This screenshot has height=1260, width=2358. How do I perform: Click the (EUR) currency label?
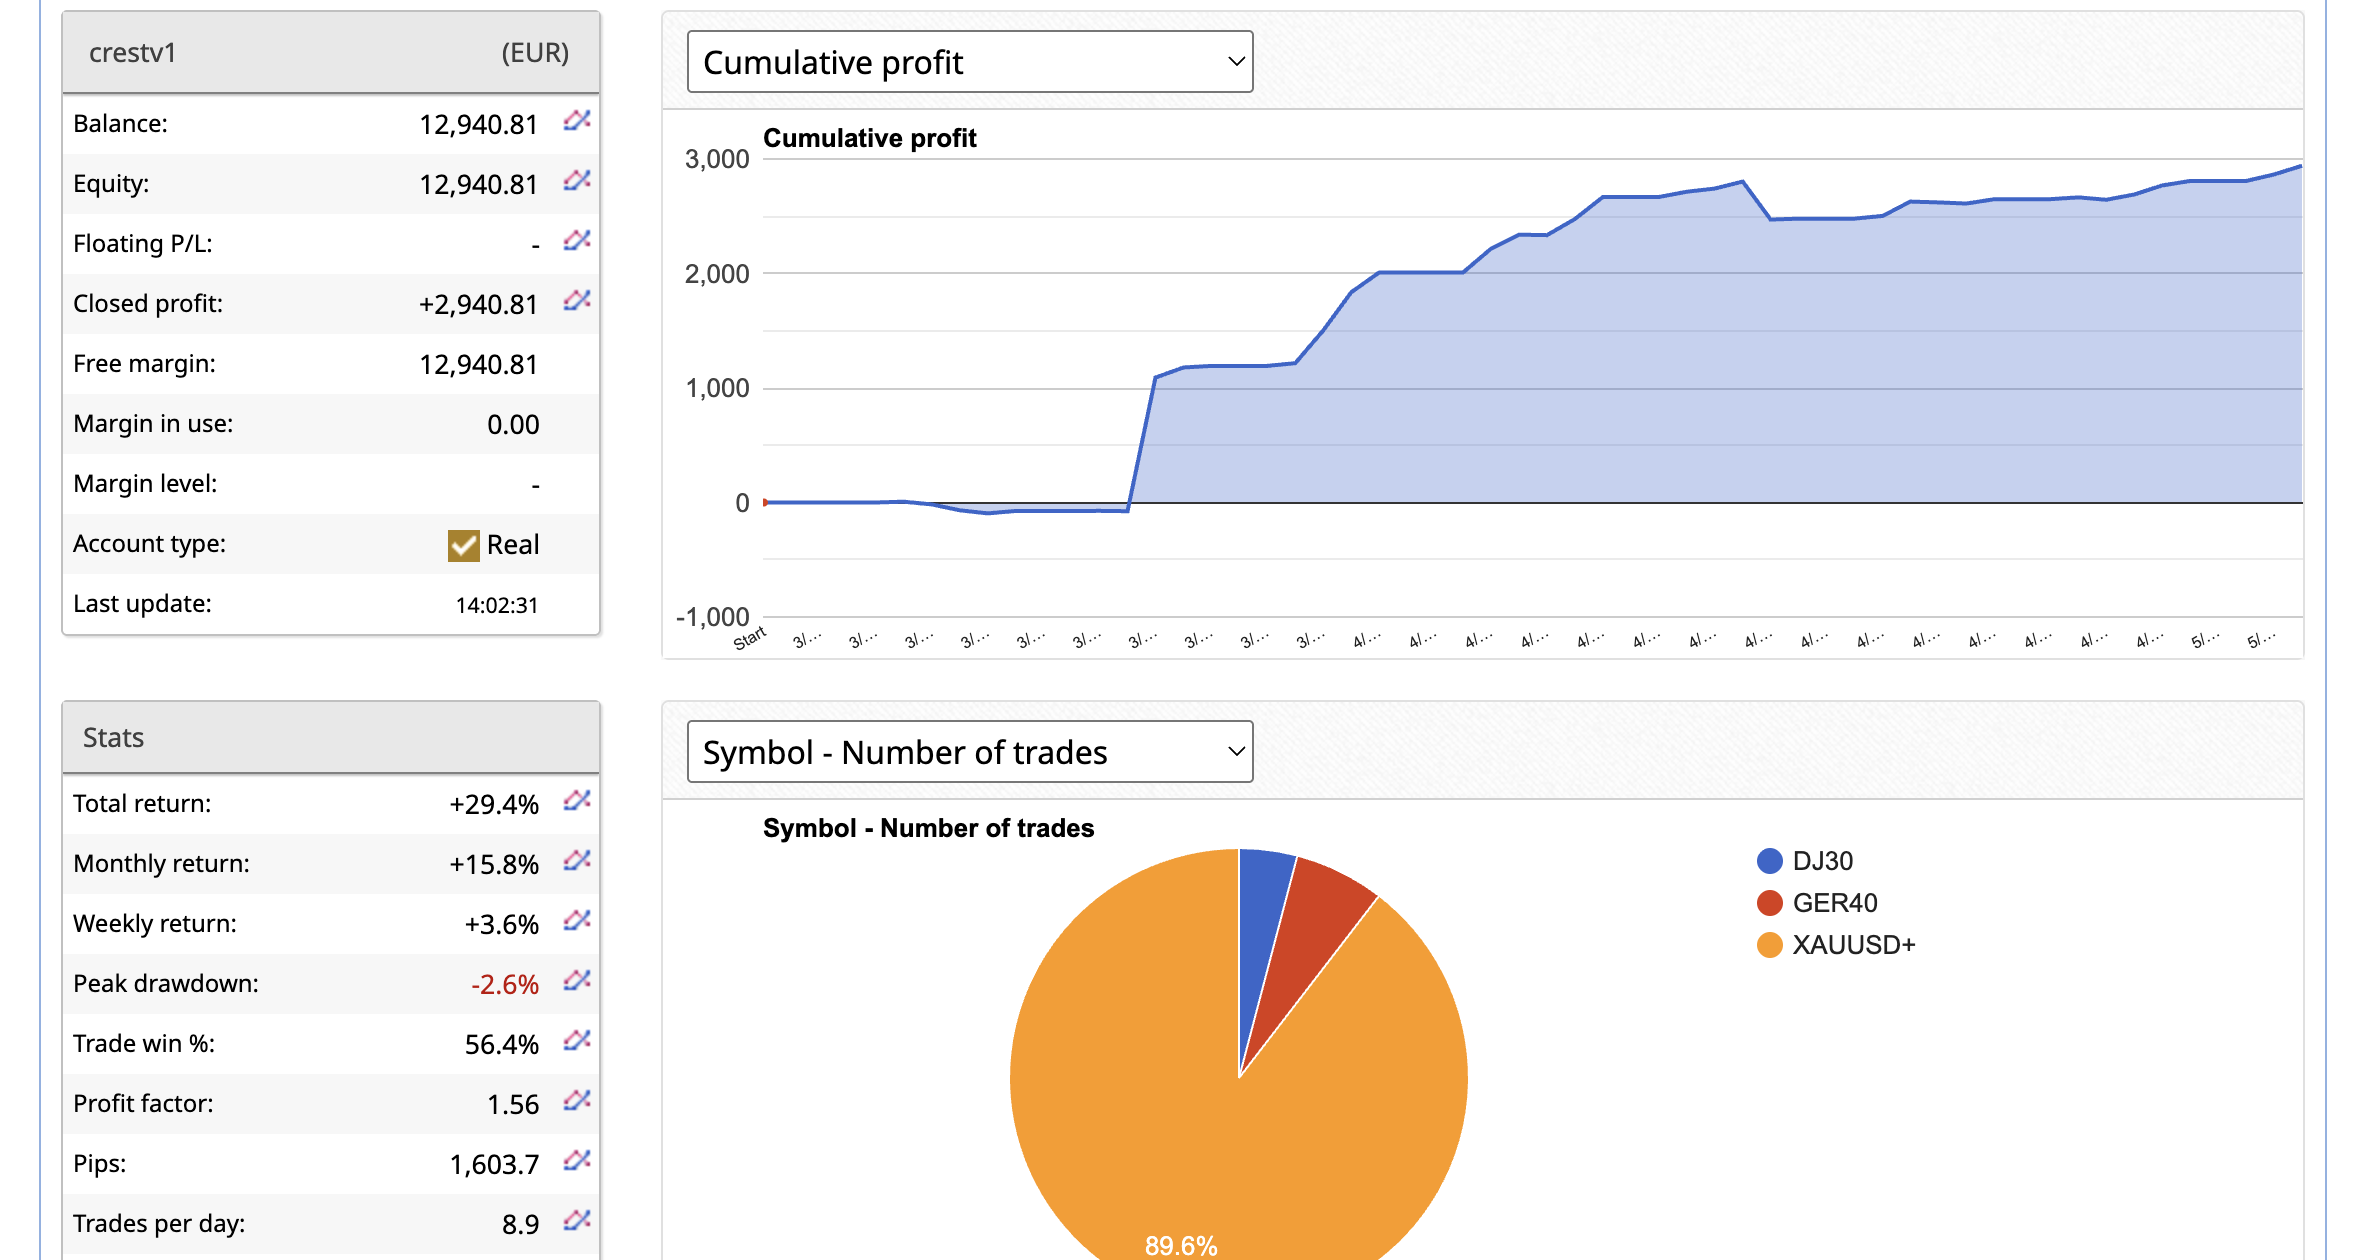[x=535, y=53]
